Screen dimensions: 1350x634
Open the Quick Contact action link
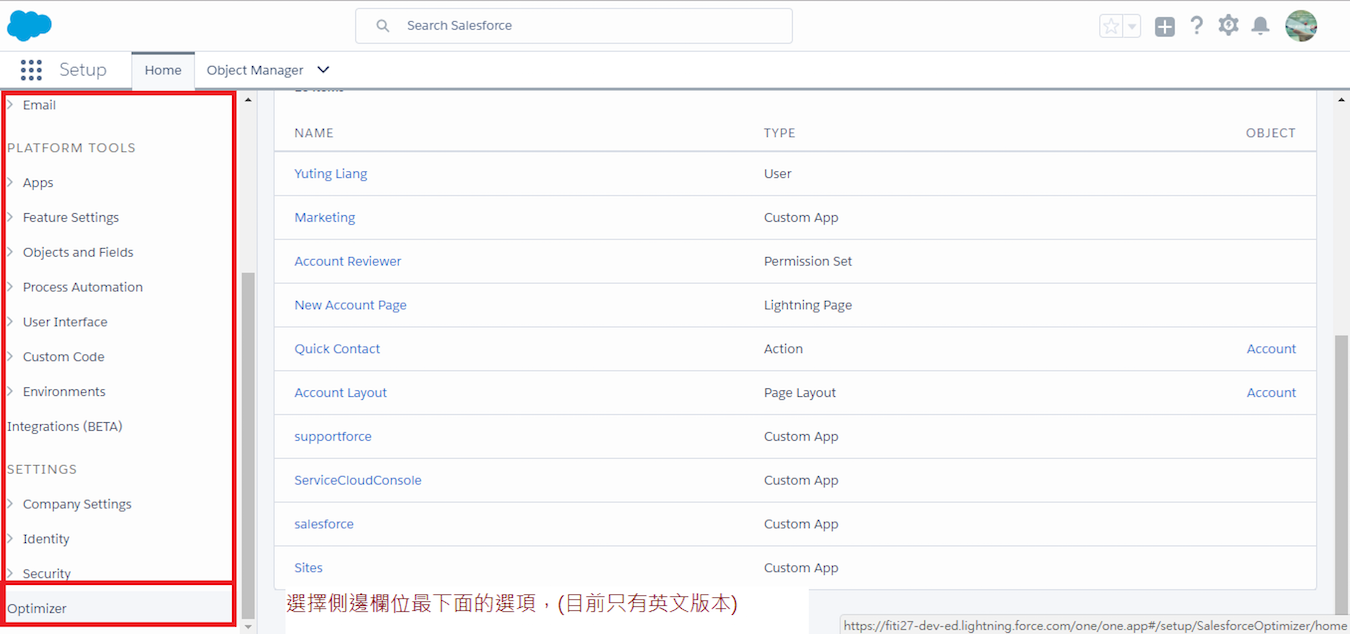click(x=338, y=349)
